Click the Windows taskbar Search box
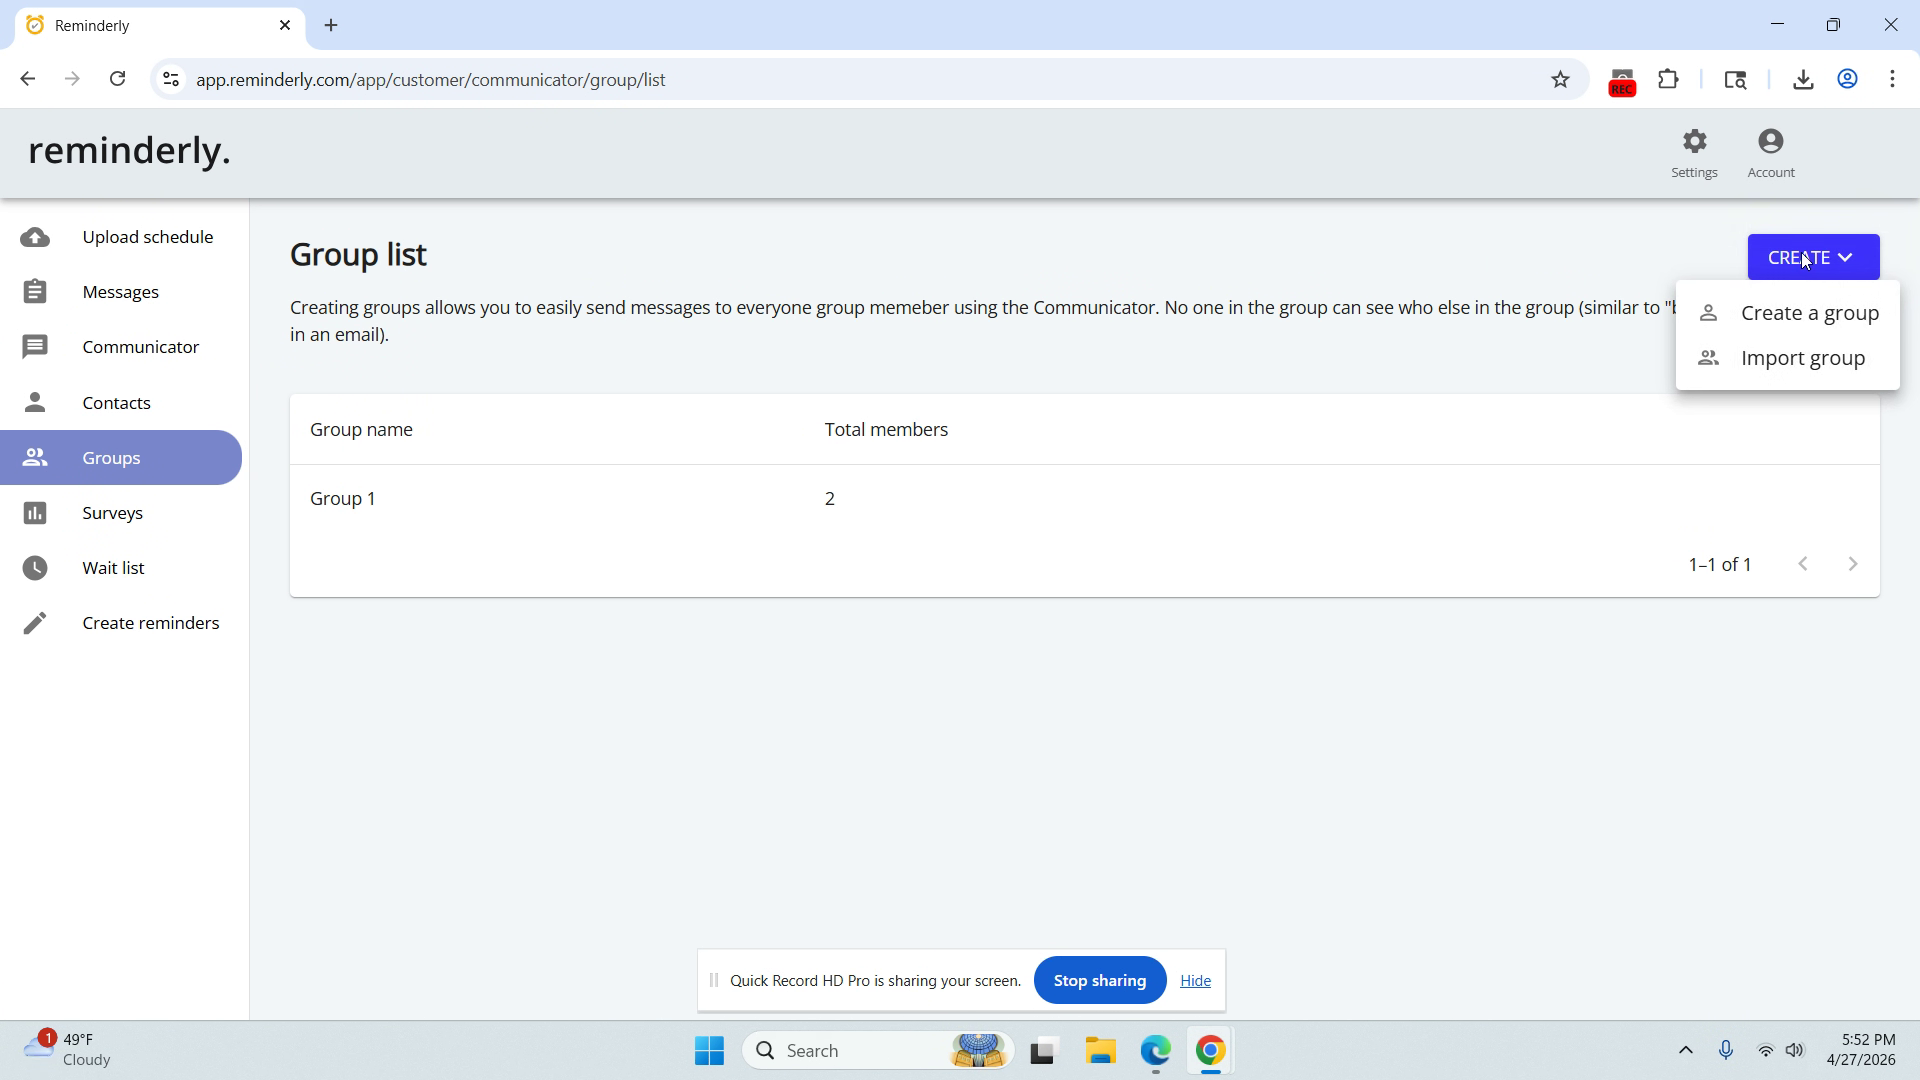The height and width of the screenshot is (1080, 1920). click(878, 1051)
